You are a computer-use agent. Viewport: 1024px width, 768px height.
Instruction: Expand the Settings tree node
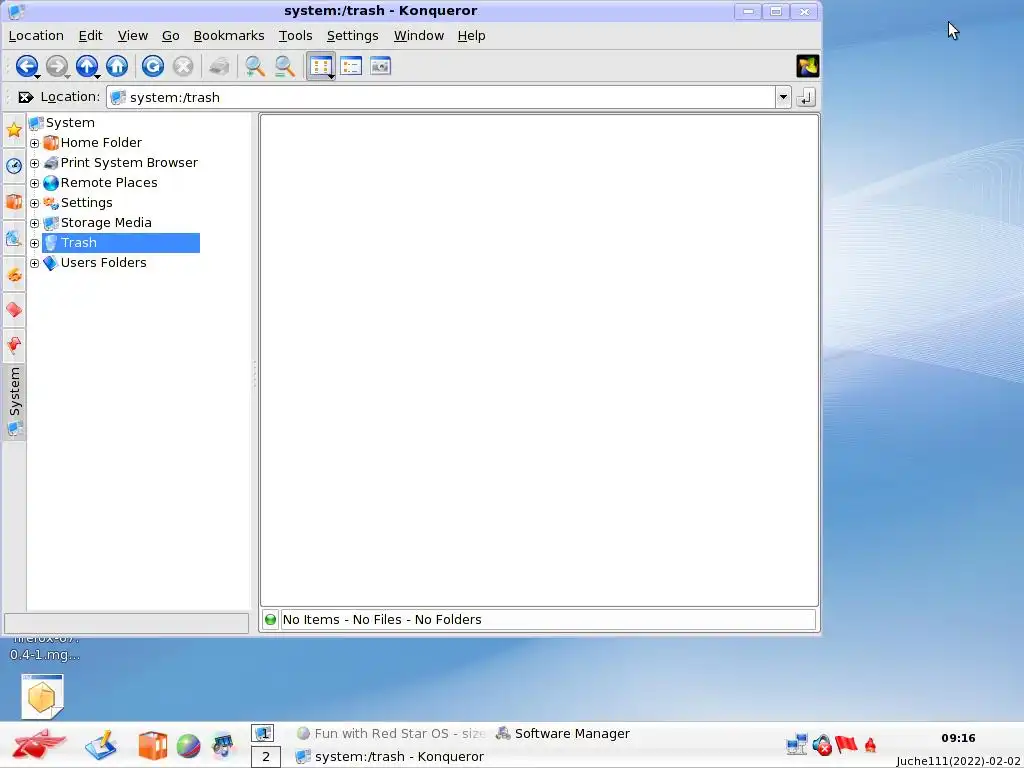[35, 203]
